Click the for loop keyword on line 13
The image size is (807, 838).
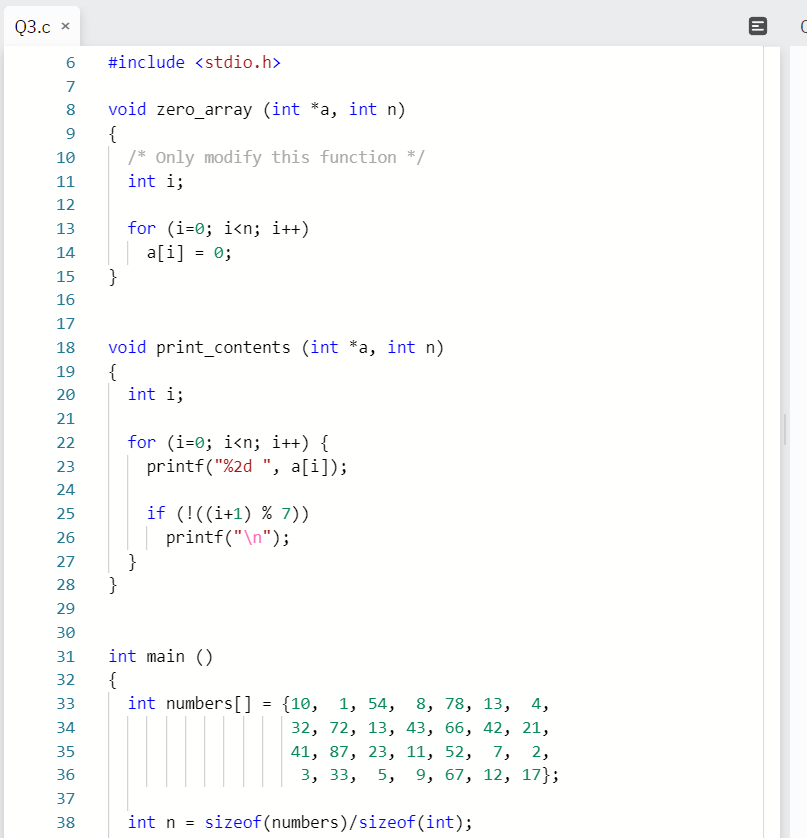click(141, 228)
